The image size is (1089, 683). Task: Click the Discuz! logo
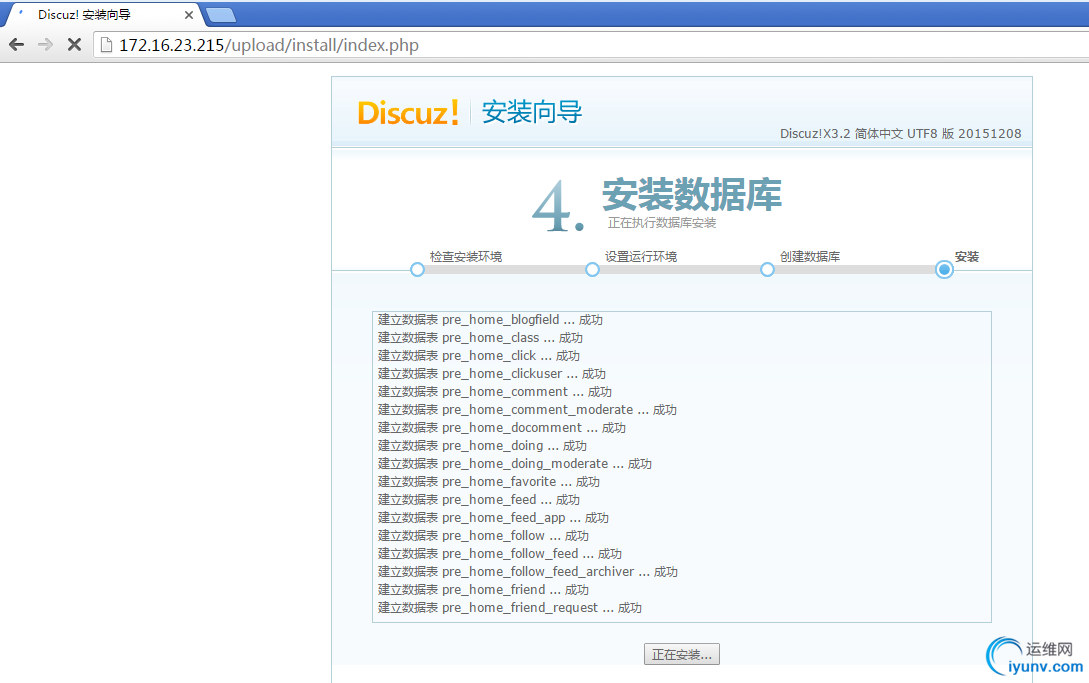(408, 113)
